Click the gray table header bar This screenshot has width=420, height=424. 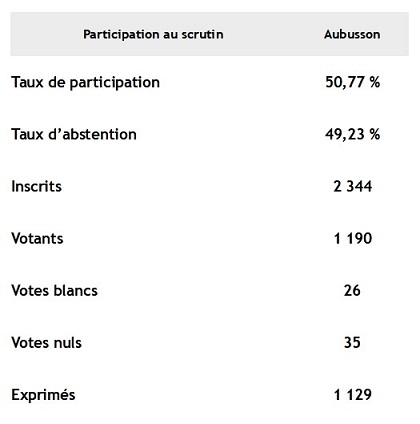[209, 34]
